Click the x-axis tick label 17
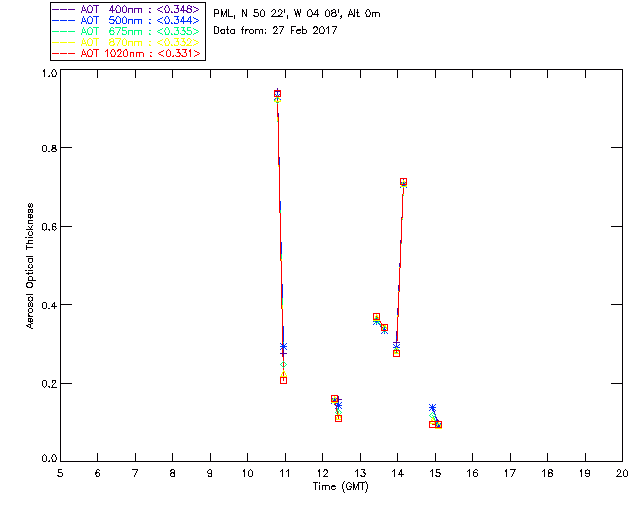The width and height of the screenshot is (640, 512). (510, 473)
